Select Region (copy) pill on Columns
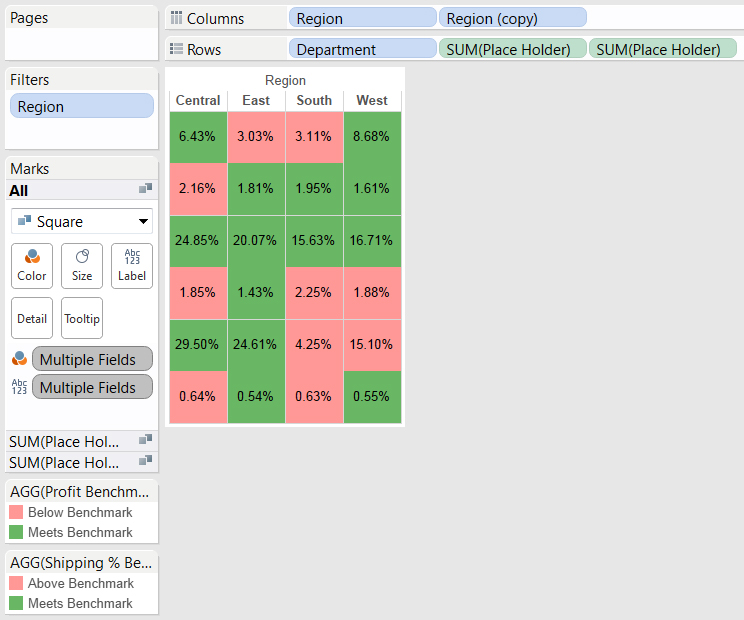 (x=512, y=18)
